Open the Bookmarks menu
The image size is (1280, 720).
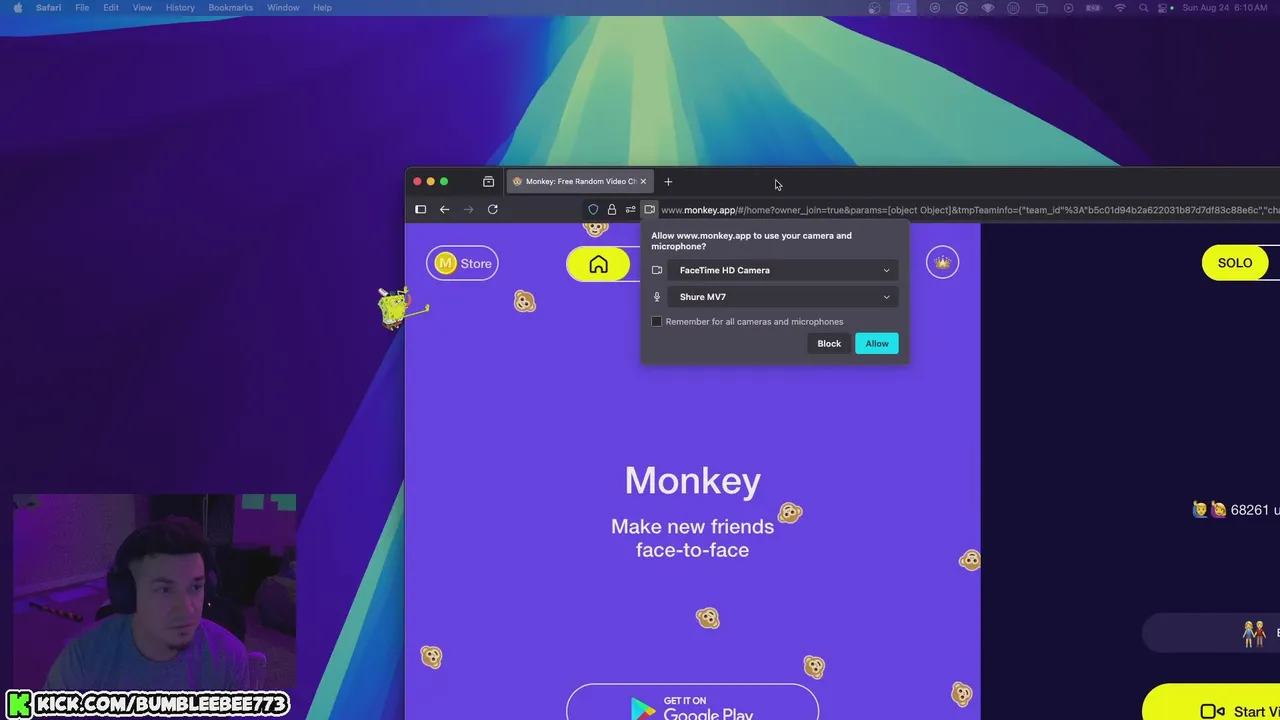tap(231, 8)
